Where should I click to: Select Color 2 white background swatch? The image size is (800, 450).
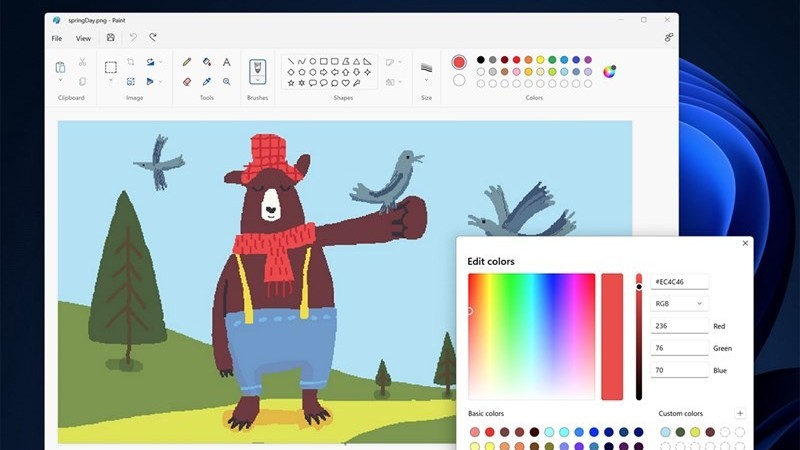(459, 80)
